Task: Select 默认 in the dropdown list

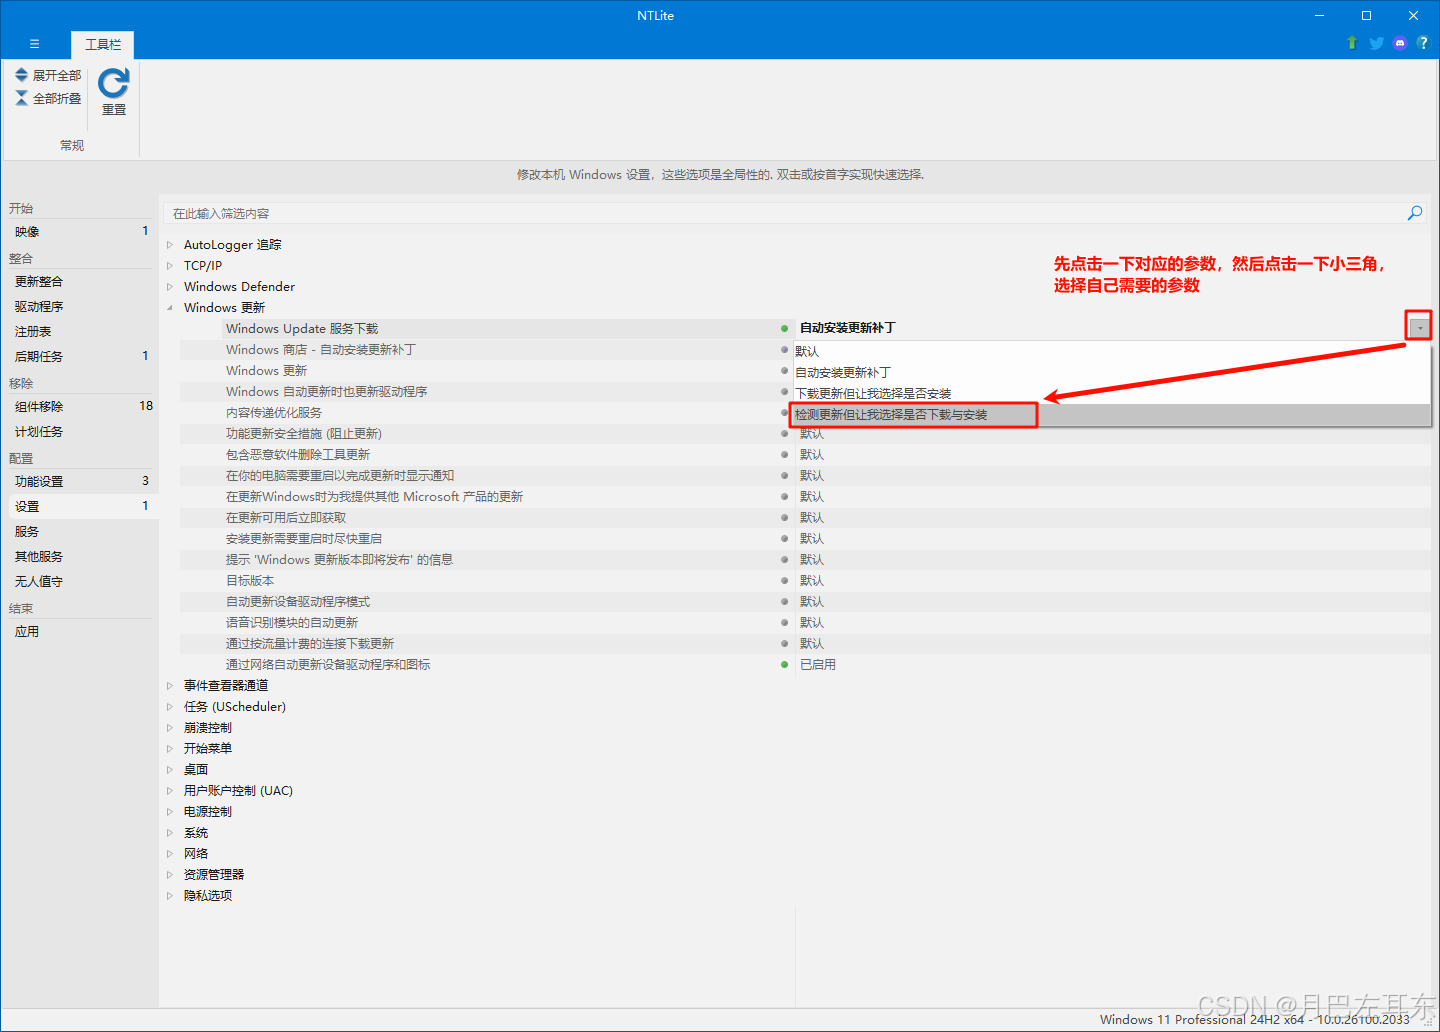Action: 1110,351
